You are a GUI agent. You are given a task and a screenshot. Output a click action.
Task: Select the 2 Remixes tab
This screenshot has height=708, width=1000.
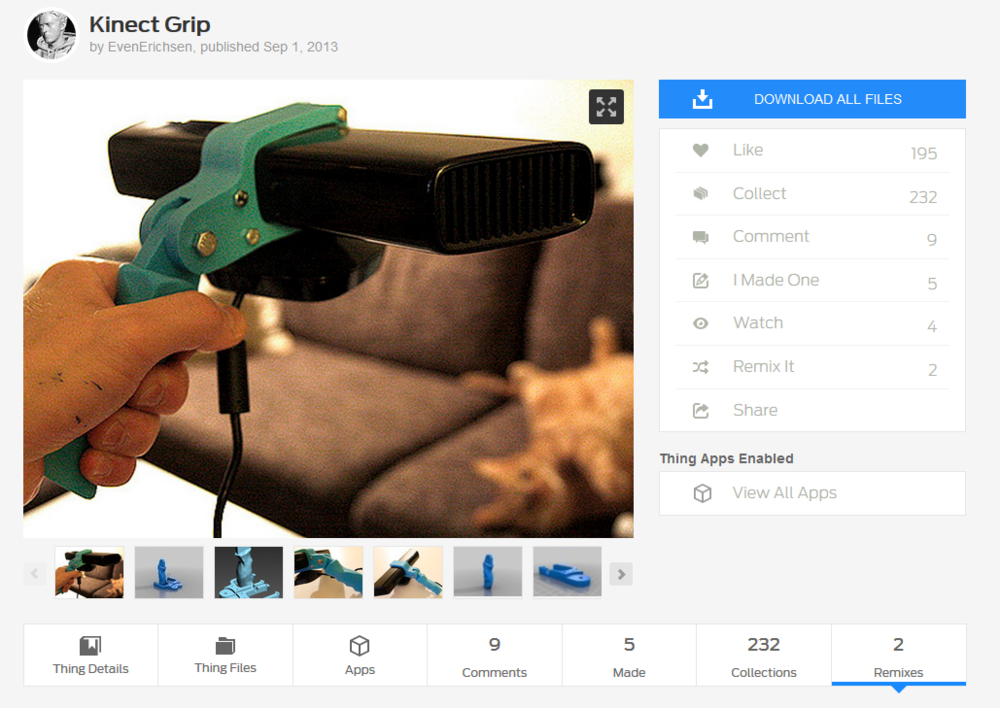pyautogui.click(x=899, y=655)
